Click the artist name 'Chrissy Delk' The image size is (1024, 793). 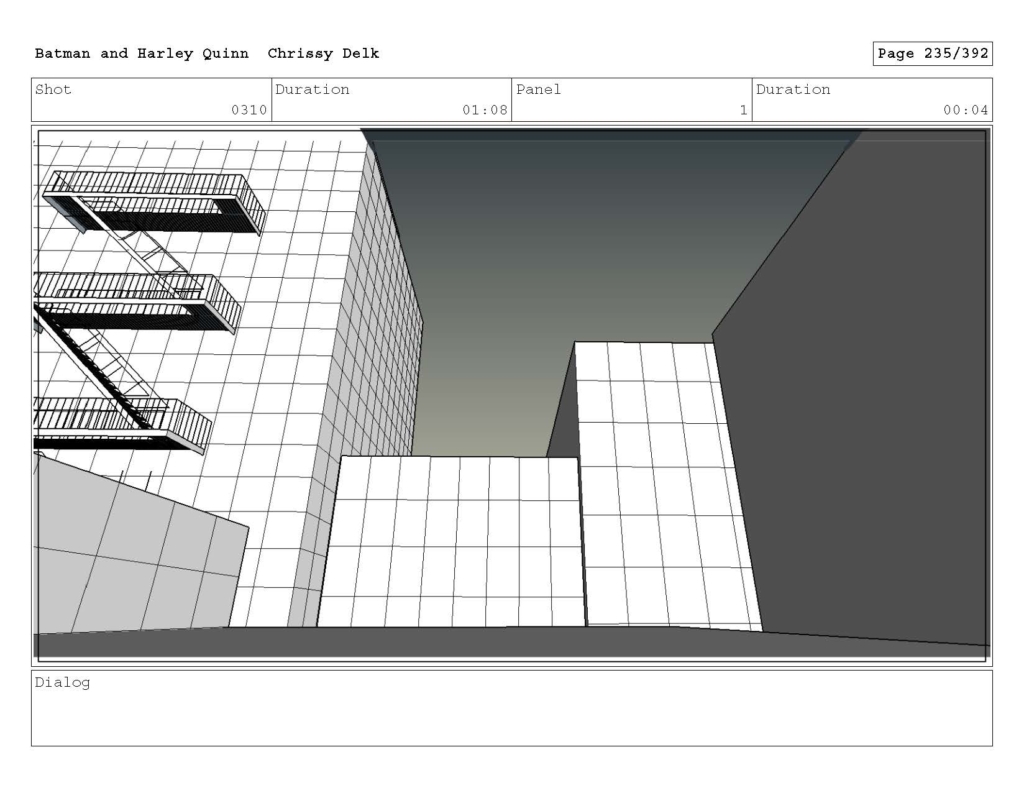(323, 54)
